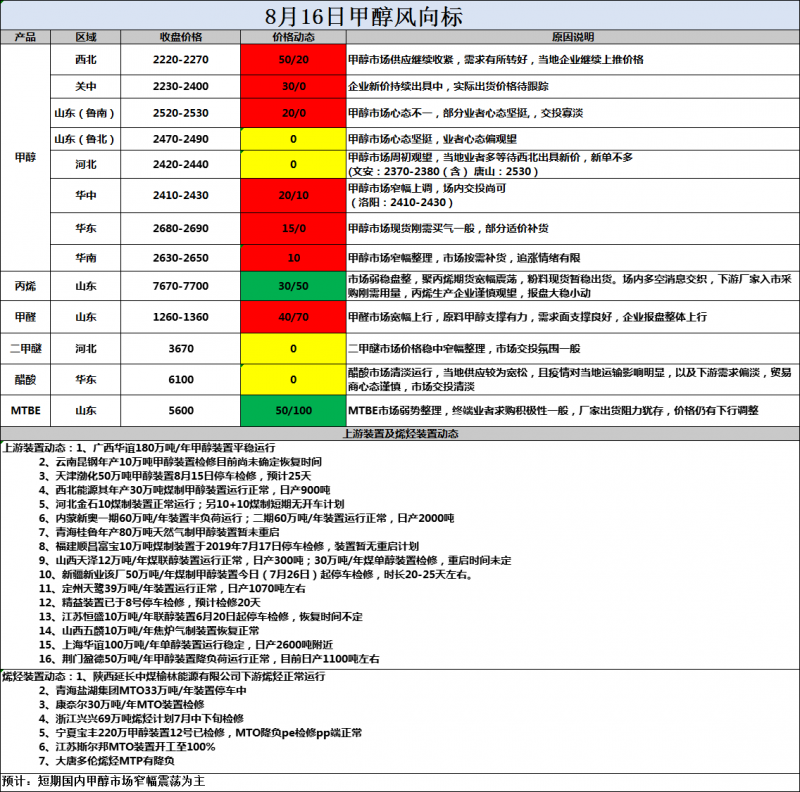Image resolution: width=800 pixels, height=792 pixels.
Task: Click the red '20/10' cell
Action: pos(293,195)
